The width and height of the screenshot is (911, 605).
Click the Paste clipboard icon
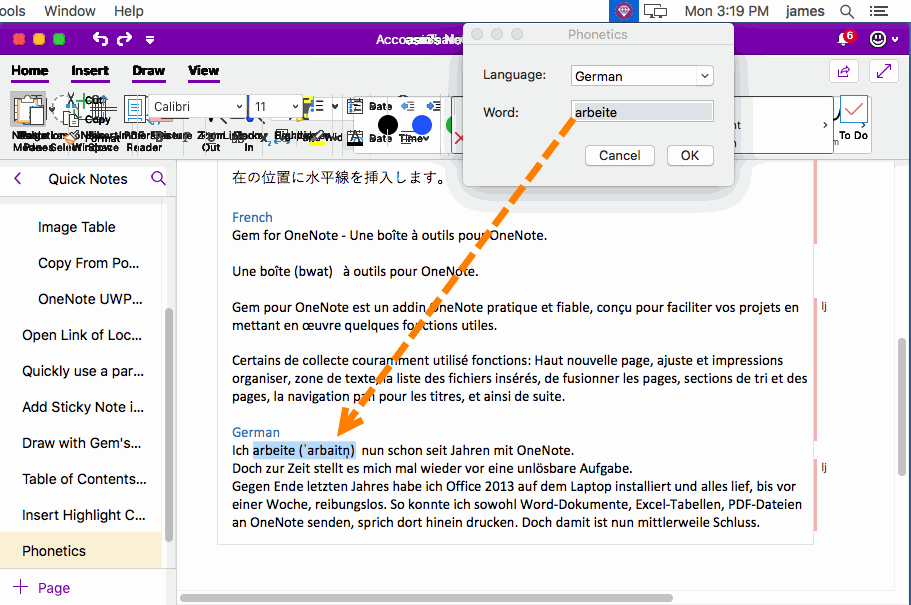pos(28,109)
